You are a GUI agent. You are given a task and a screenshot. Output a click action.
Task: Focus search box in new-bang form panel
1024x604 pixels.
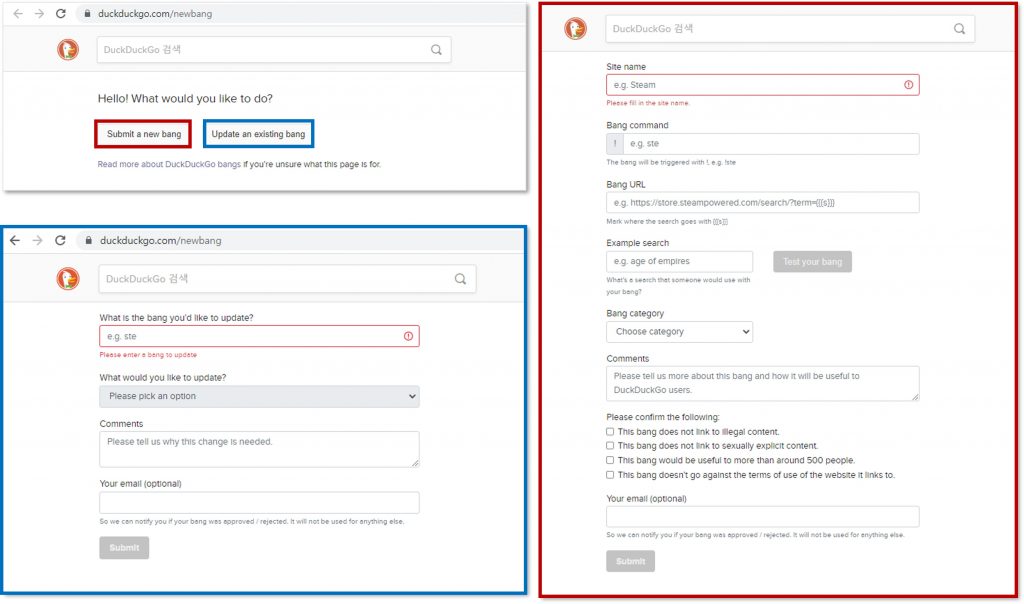pyautogui.click(x=790, y=29)
